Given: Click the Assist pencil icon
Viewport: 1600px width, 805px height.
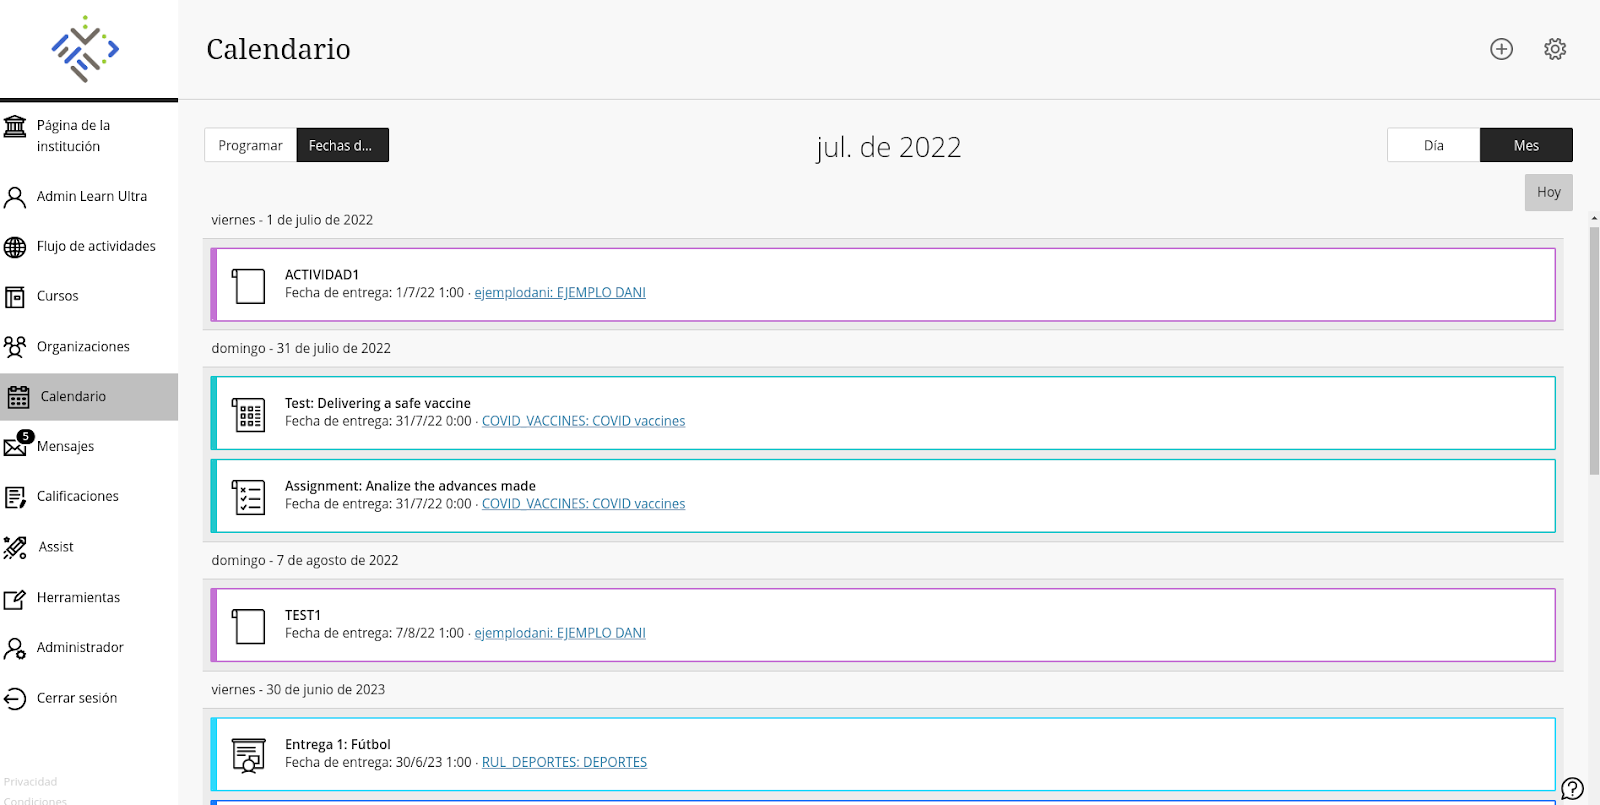Looking at the screenshot, I should [15, 547].
